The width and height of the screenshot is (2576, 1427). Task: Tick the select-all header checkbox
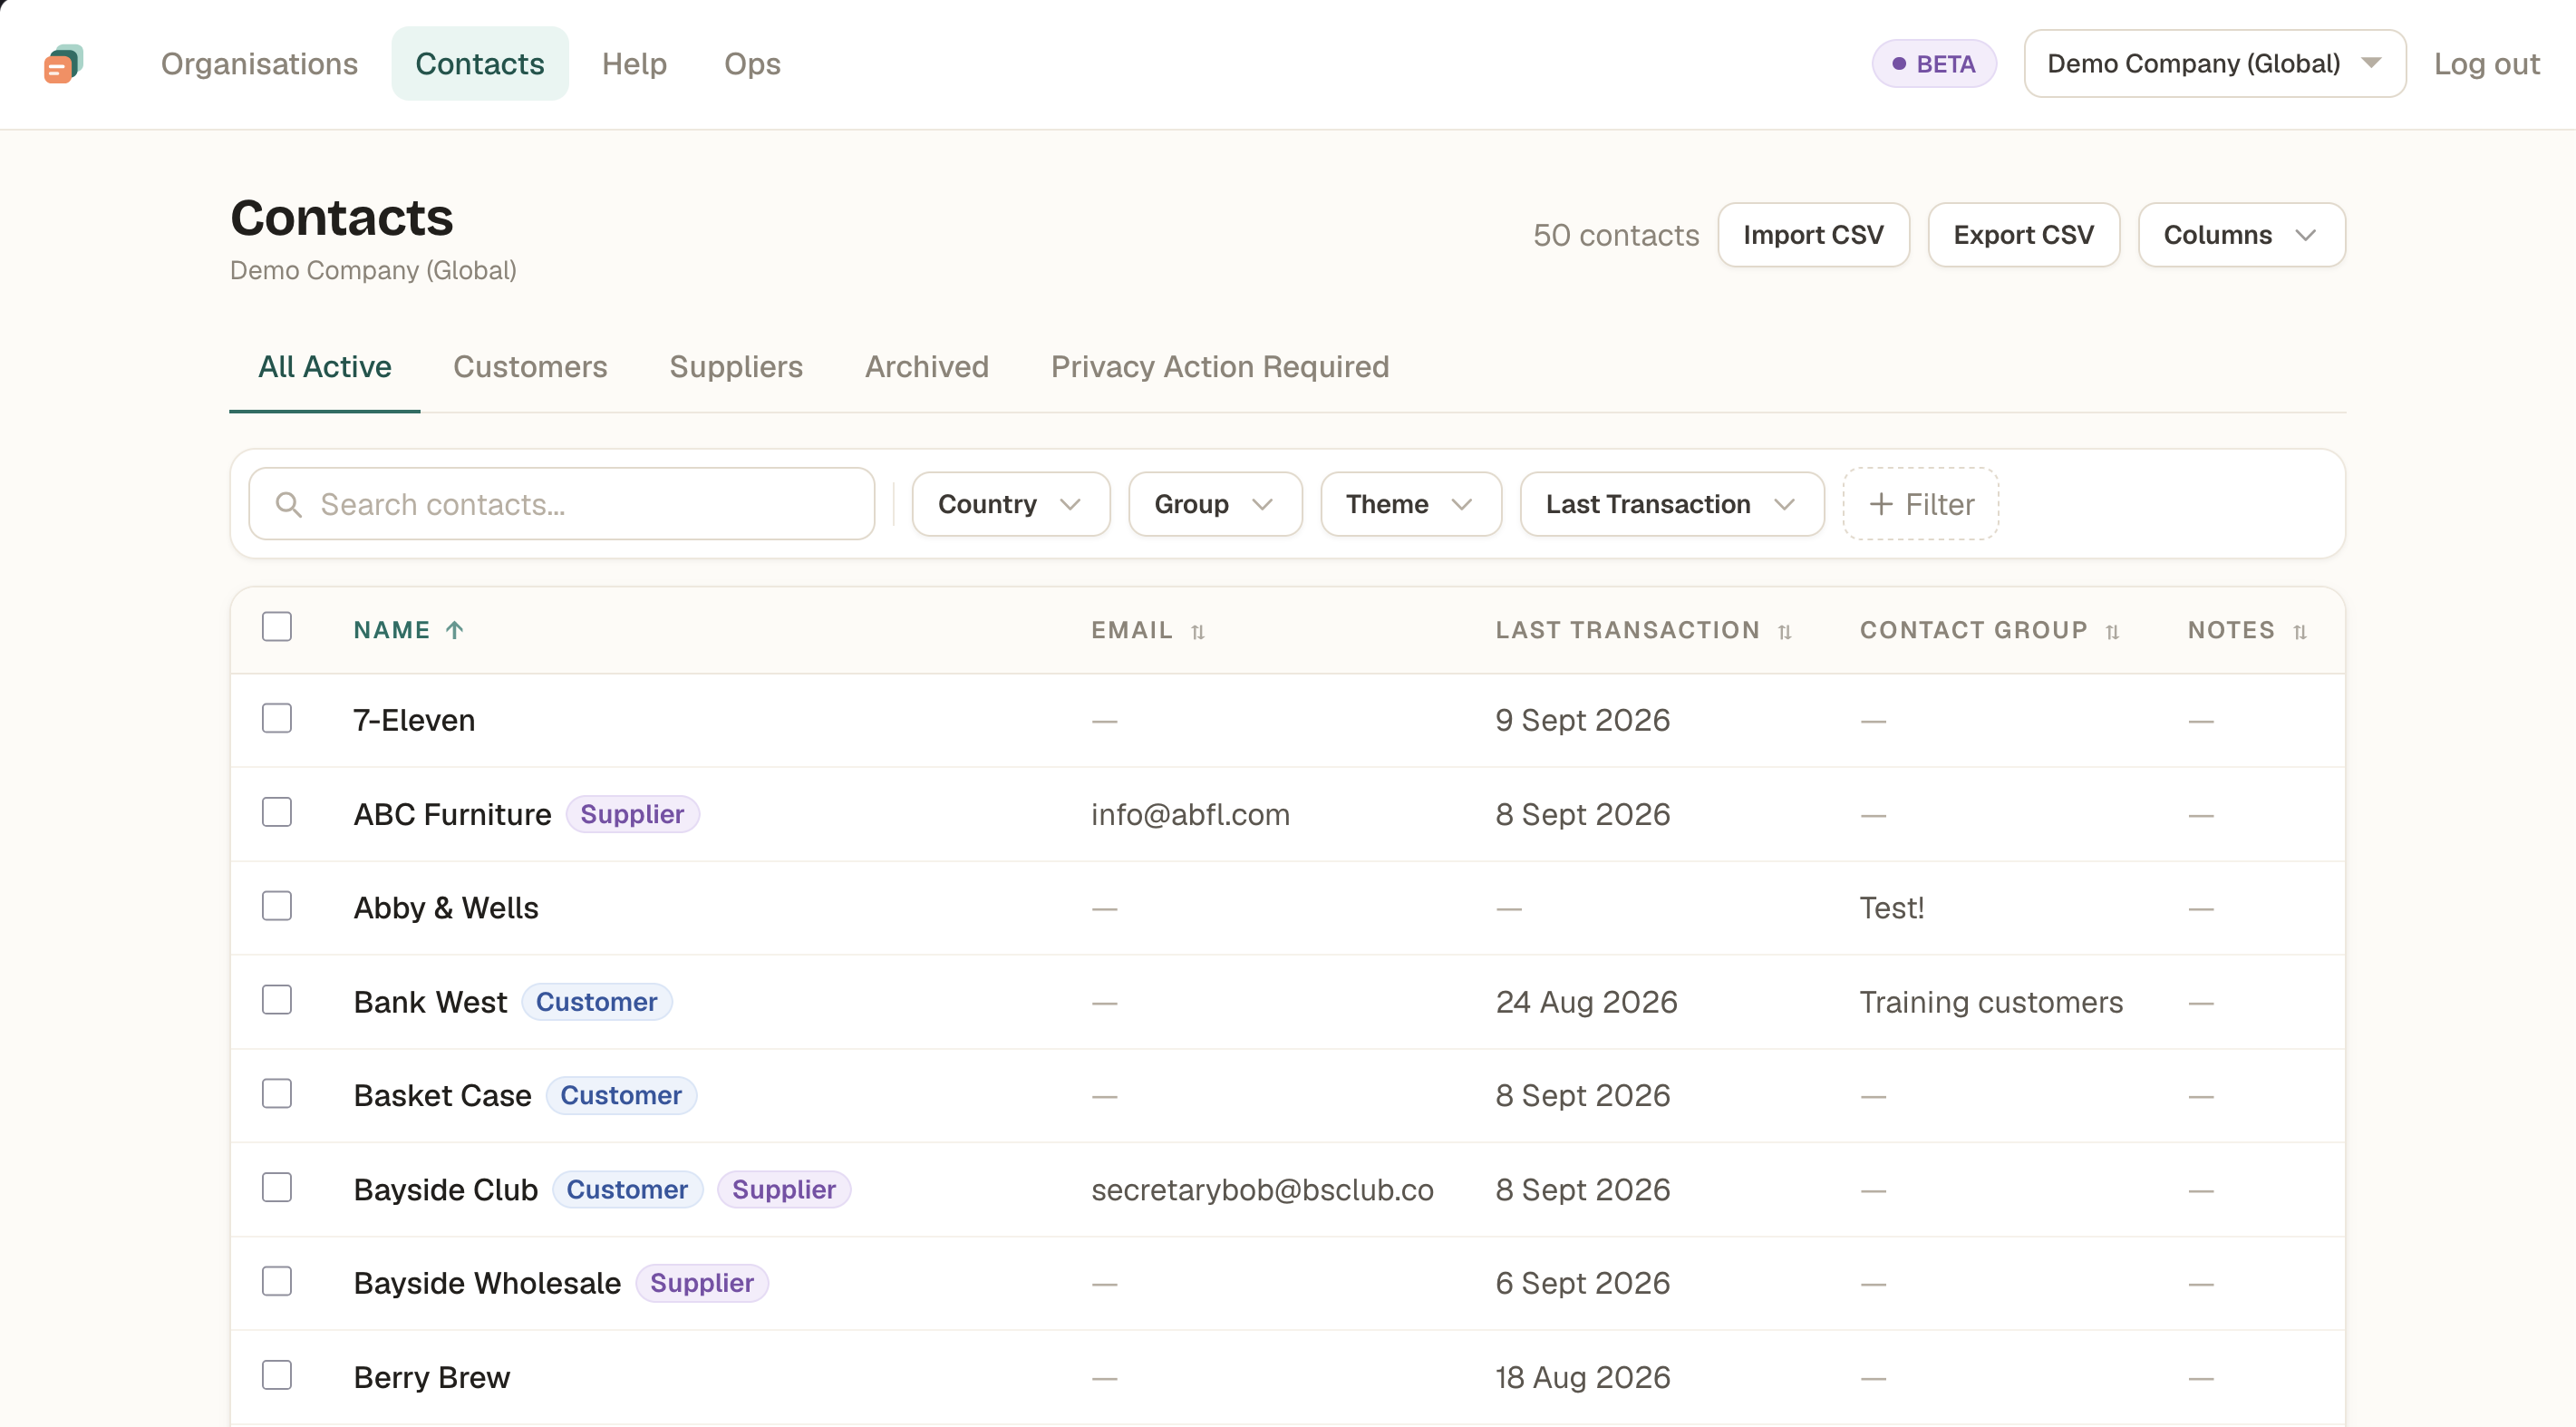point(277,627)
